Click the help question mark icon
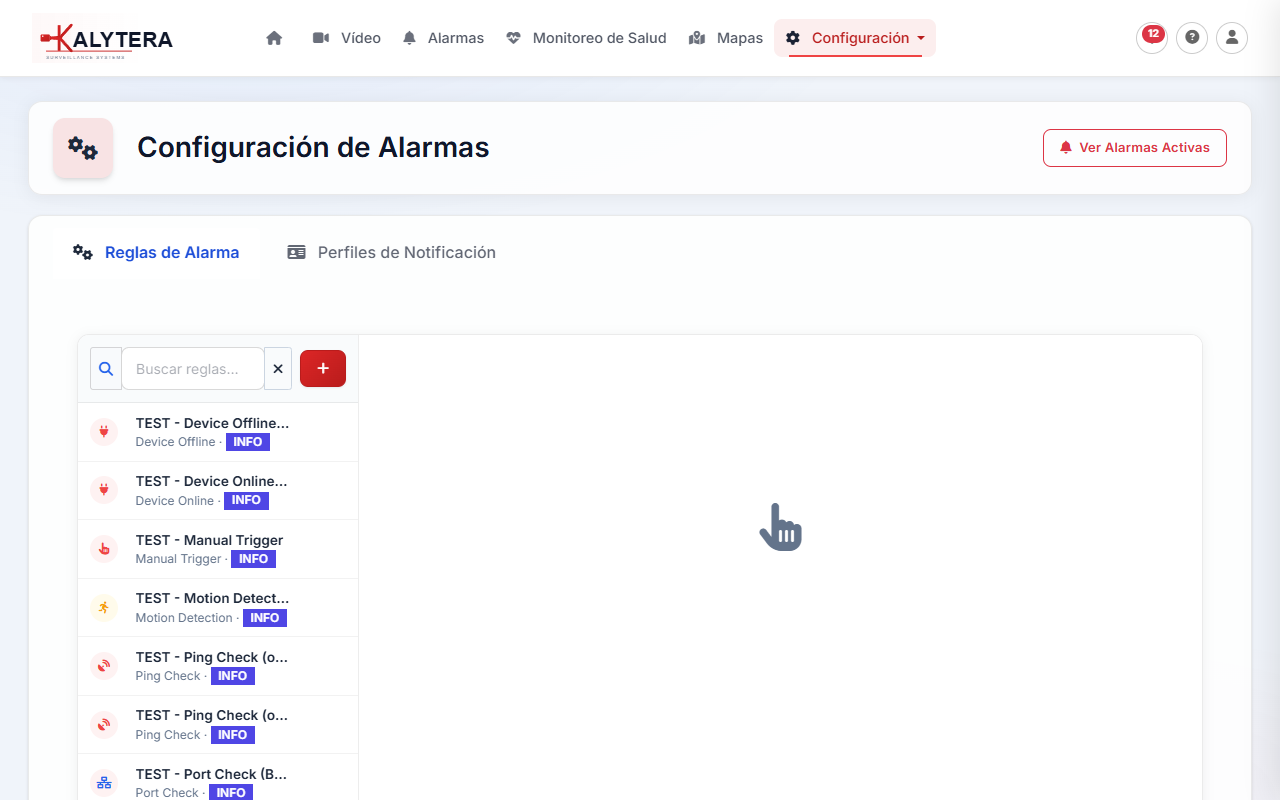 point(1192,38)
